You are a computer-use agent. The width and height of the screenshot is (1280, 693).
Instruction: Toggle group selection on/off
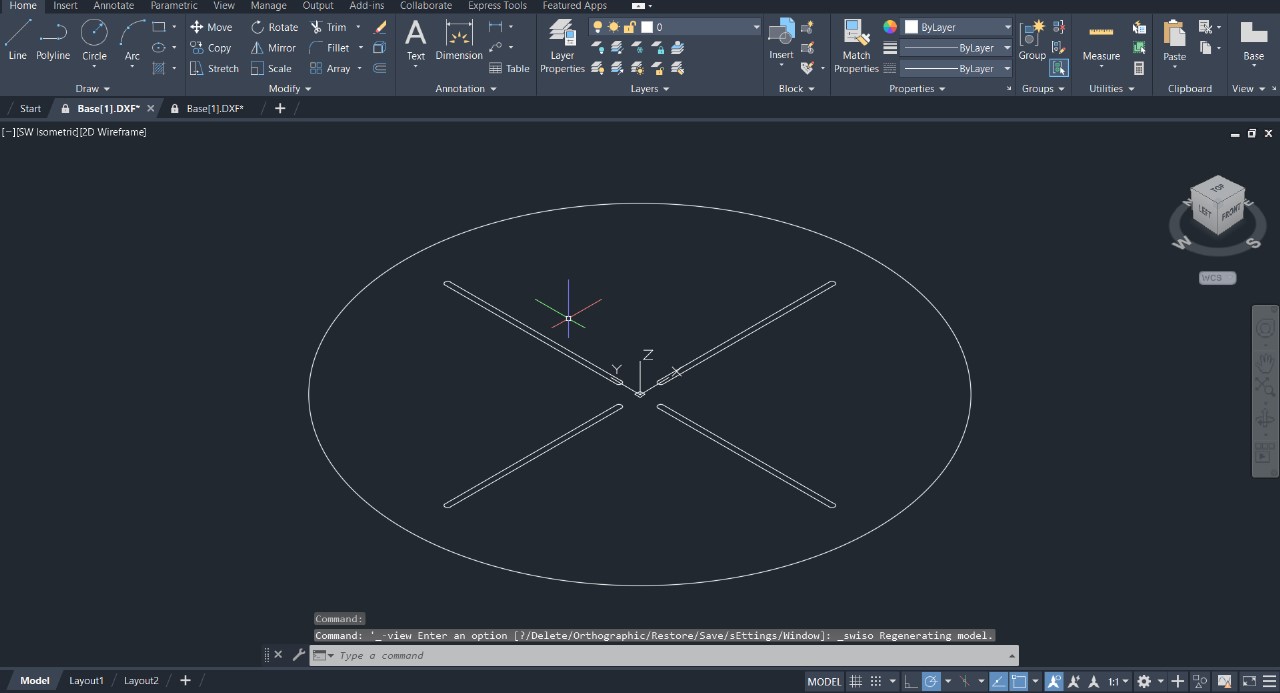[x=1059, y=69]
